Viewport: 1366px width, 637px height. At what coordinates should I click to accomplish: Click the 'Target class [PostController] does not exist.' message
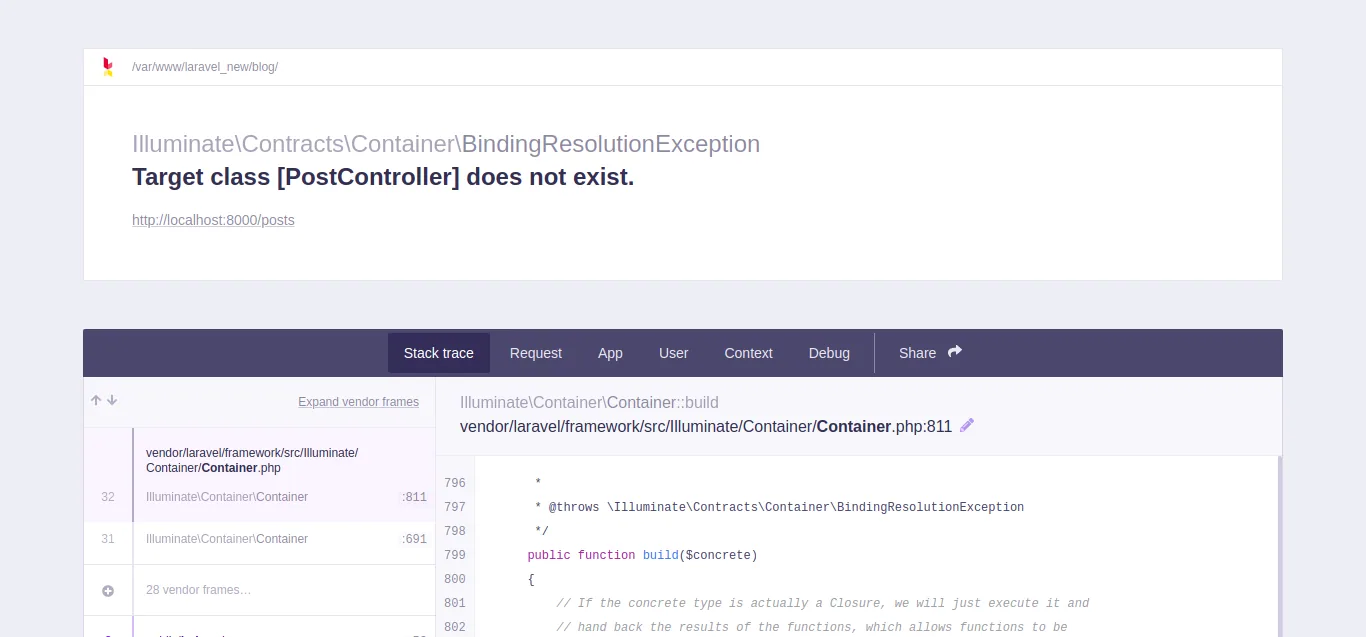(383, 177)
